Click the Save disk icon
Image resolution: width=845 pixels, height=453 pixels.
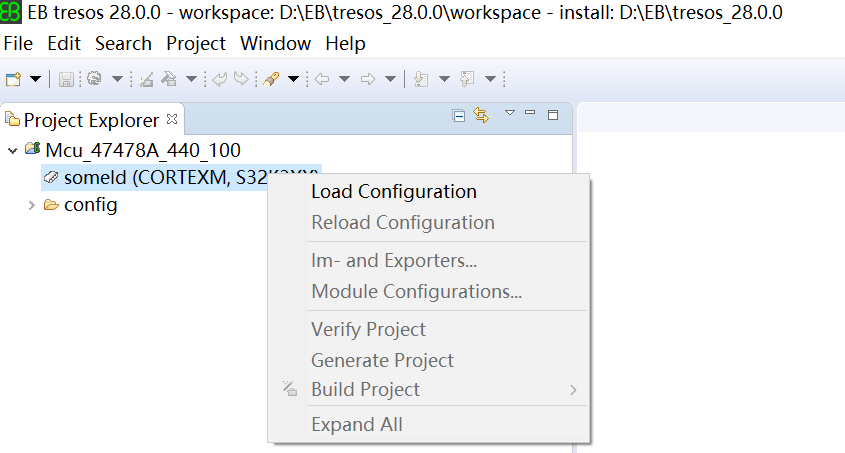coord(66,80)
